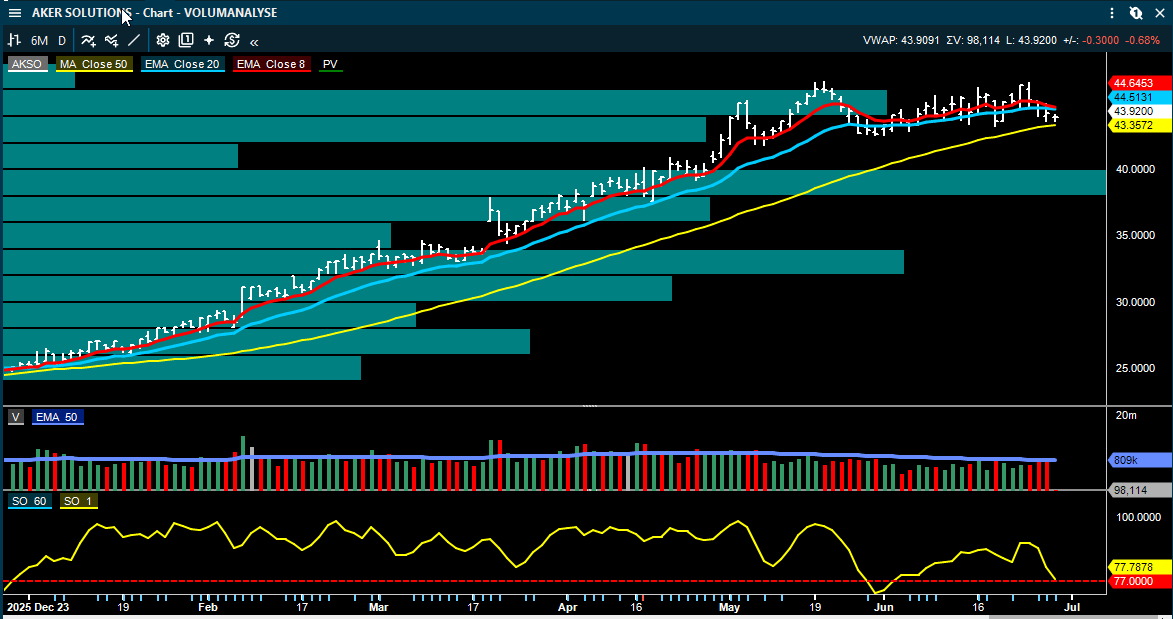The image size is (1173, 619).
Task: Click the currency conversion dollar icon
Action: (232, 40)
